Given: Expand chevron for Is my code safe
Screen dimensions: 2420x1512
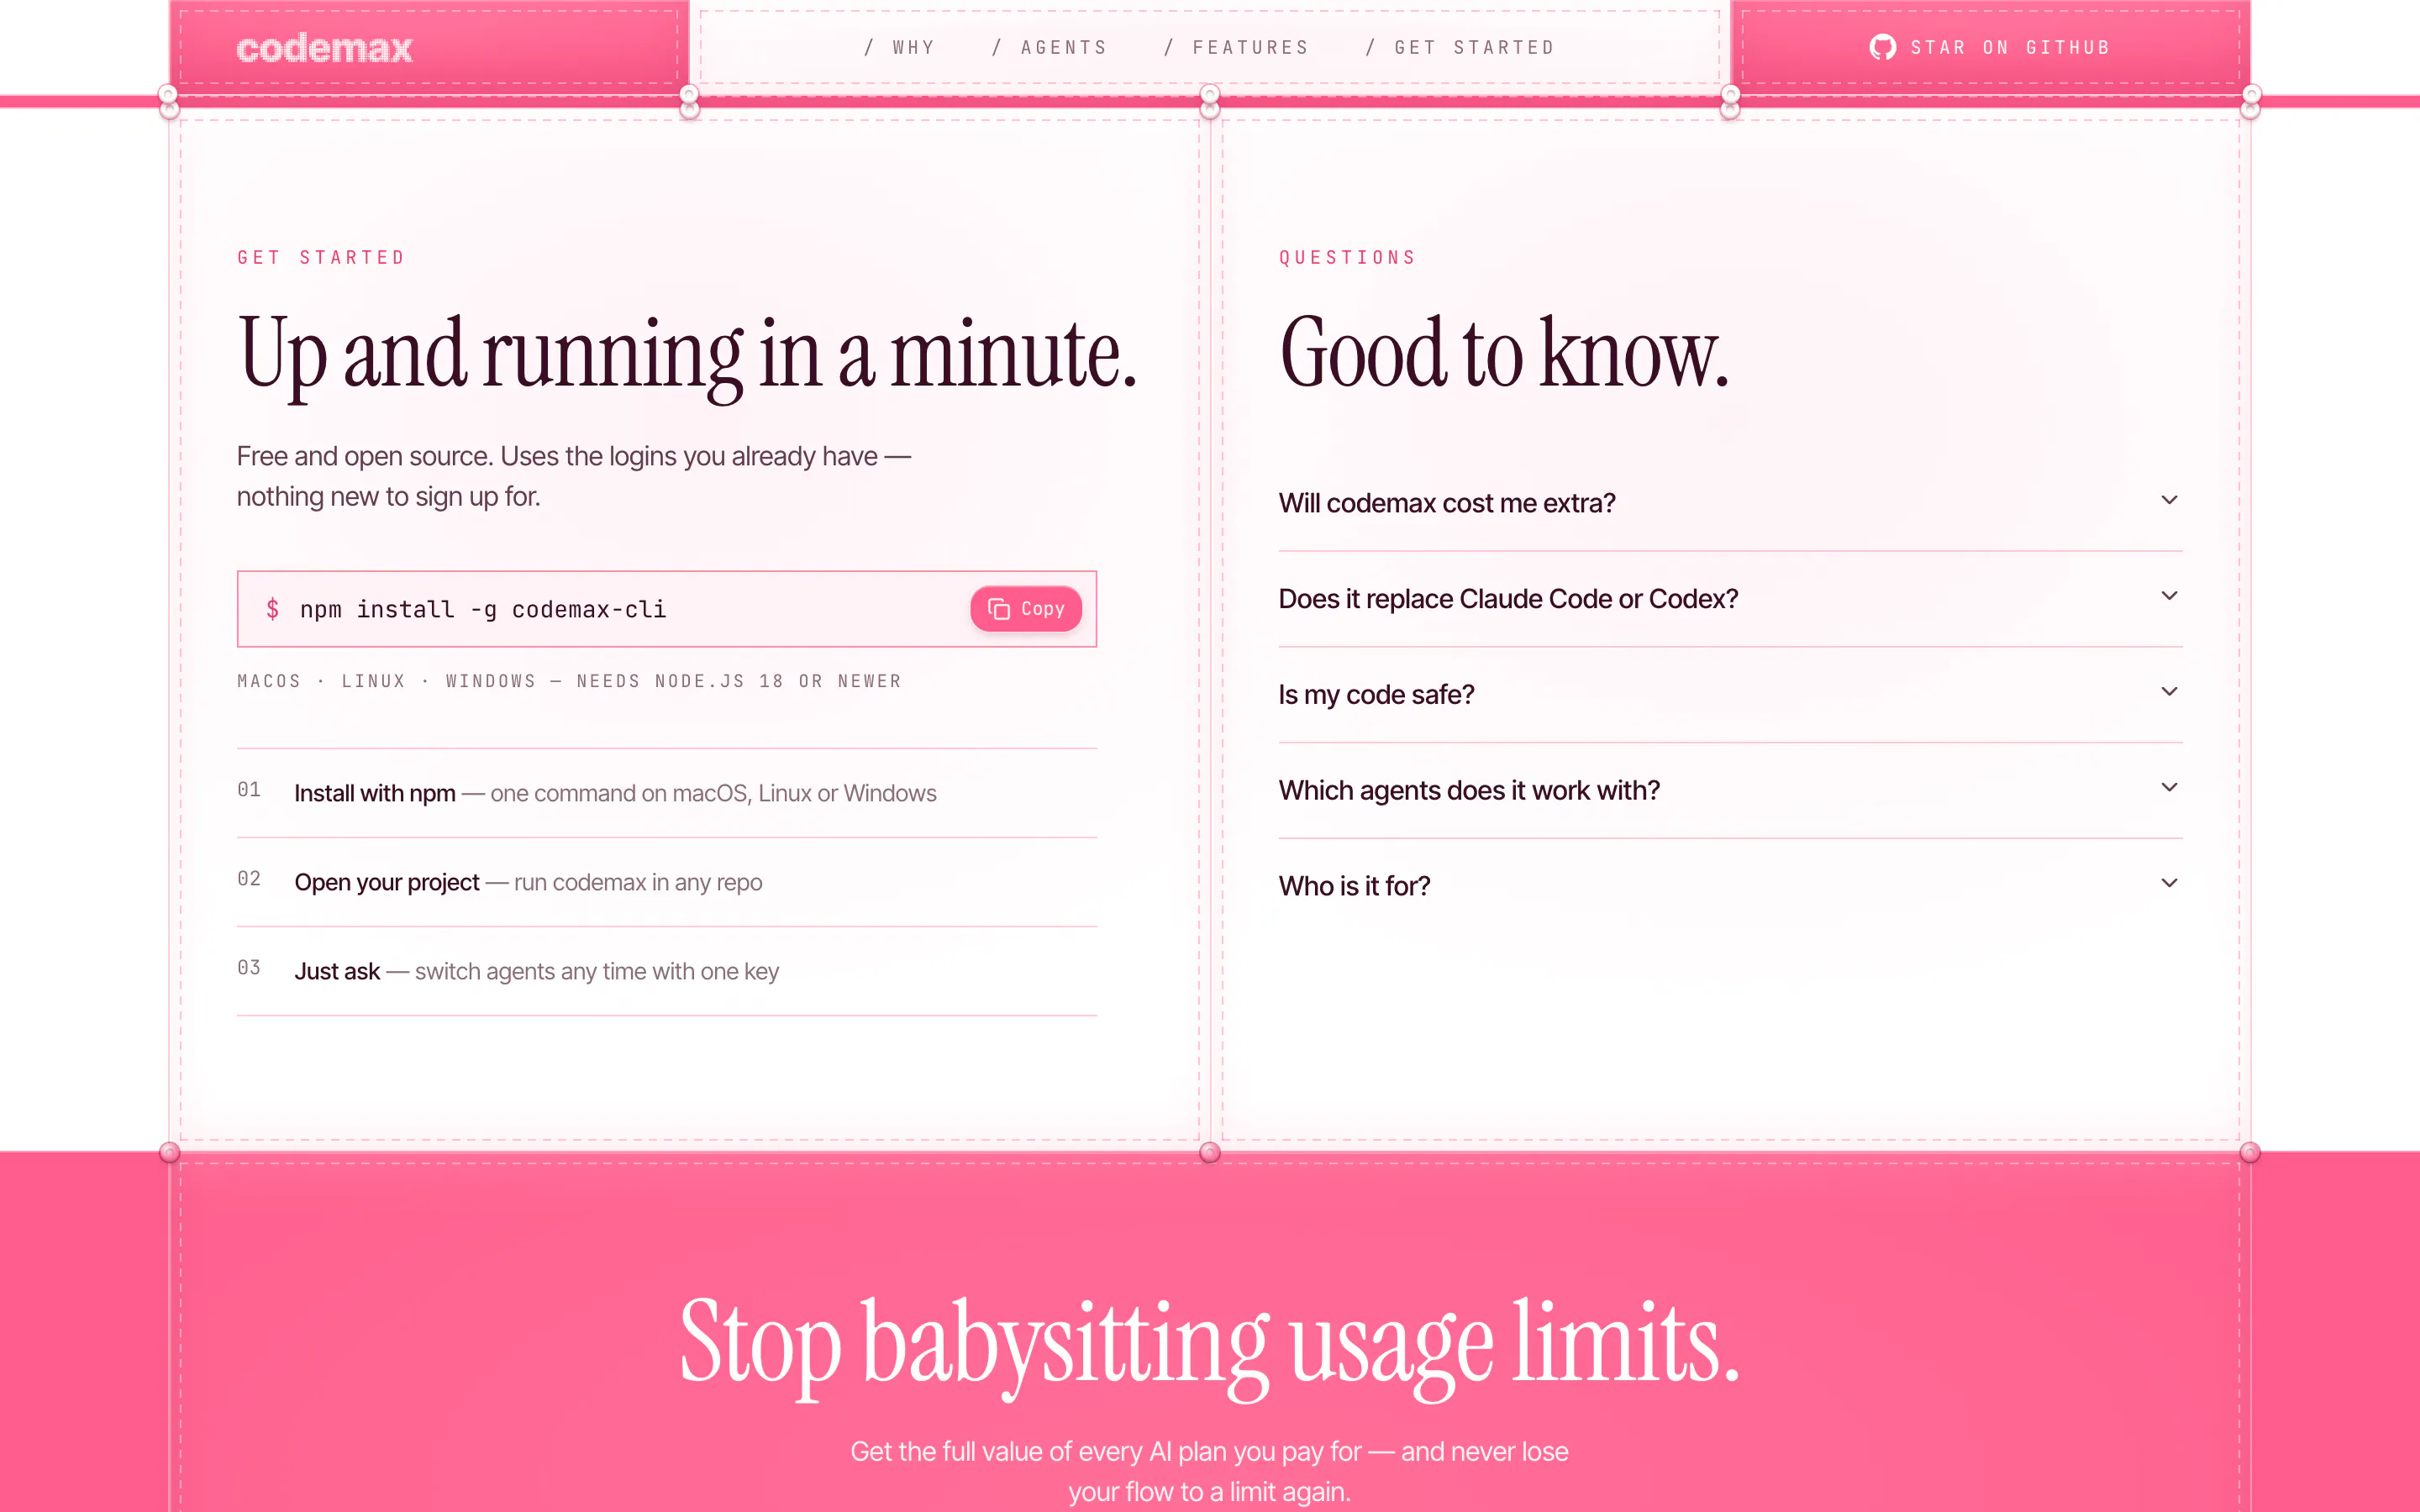Looking at the screenshot, I should 2169,692.
